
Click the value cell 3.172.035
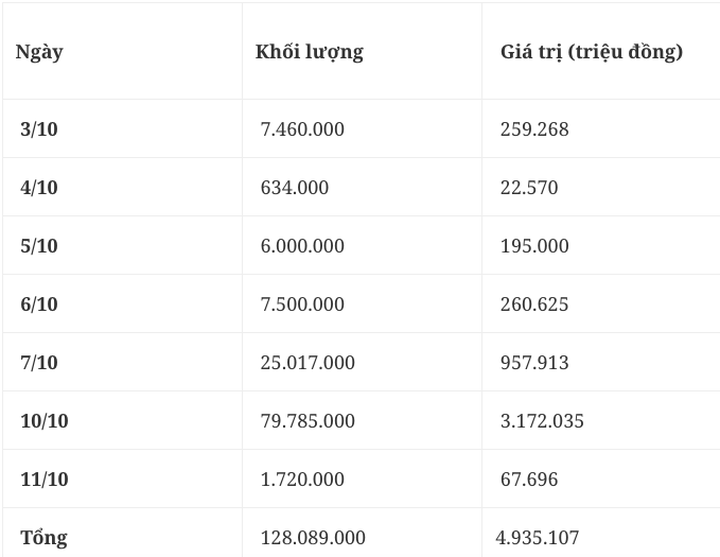(542, 421)
